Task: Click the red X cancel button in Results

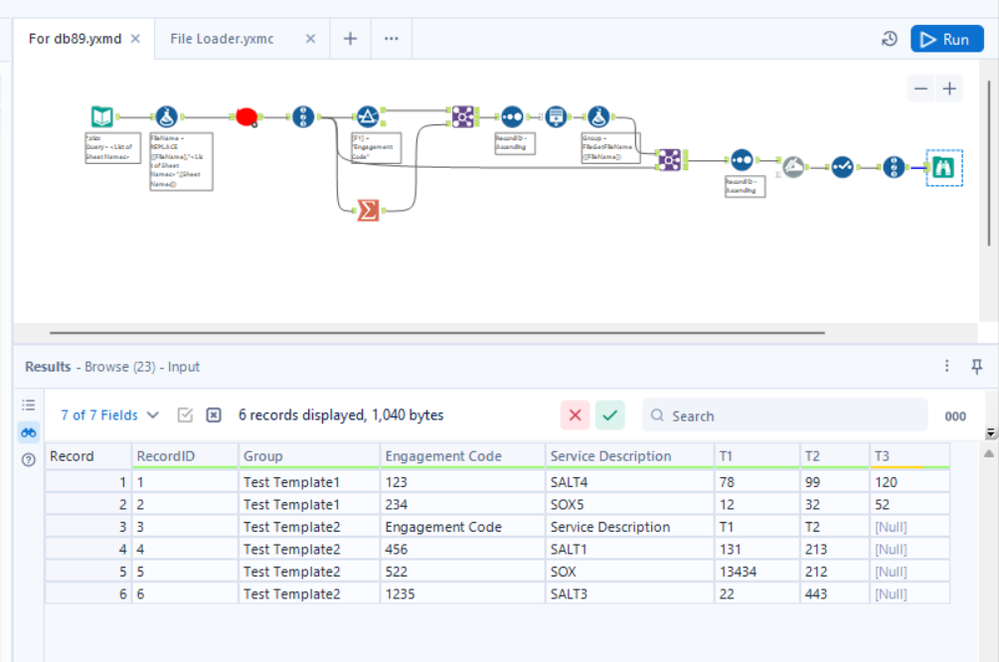Action: [x=575, y=415]
